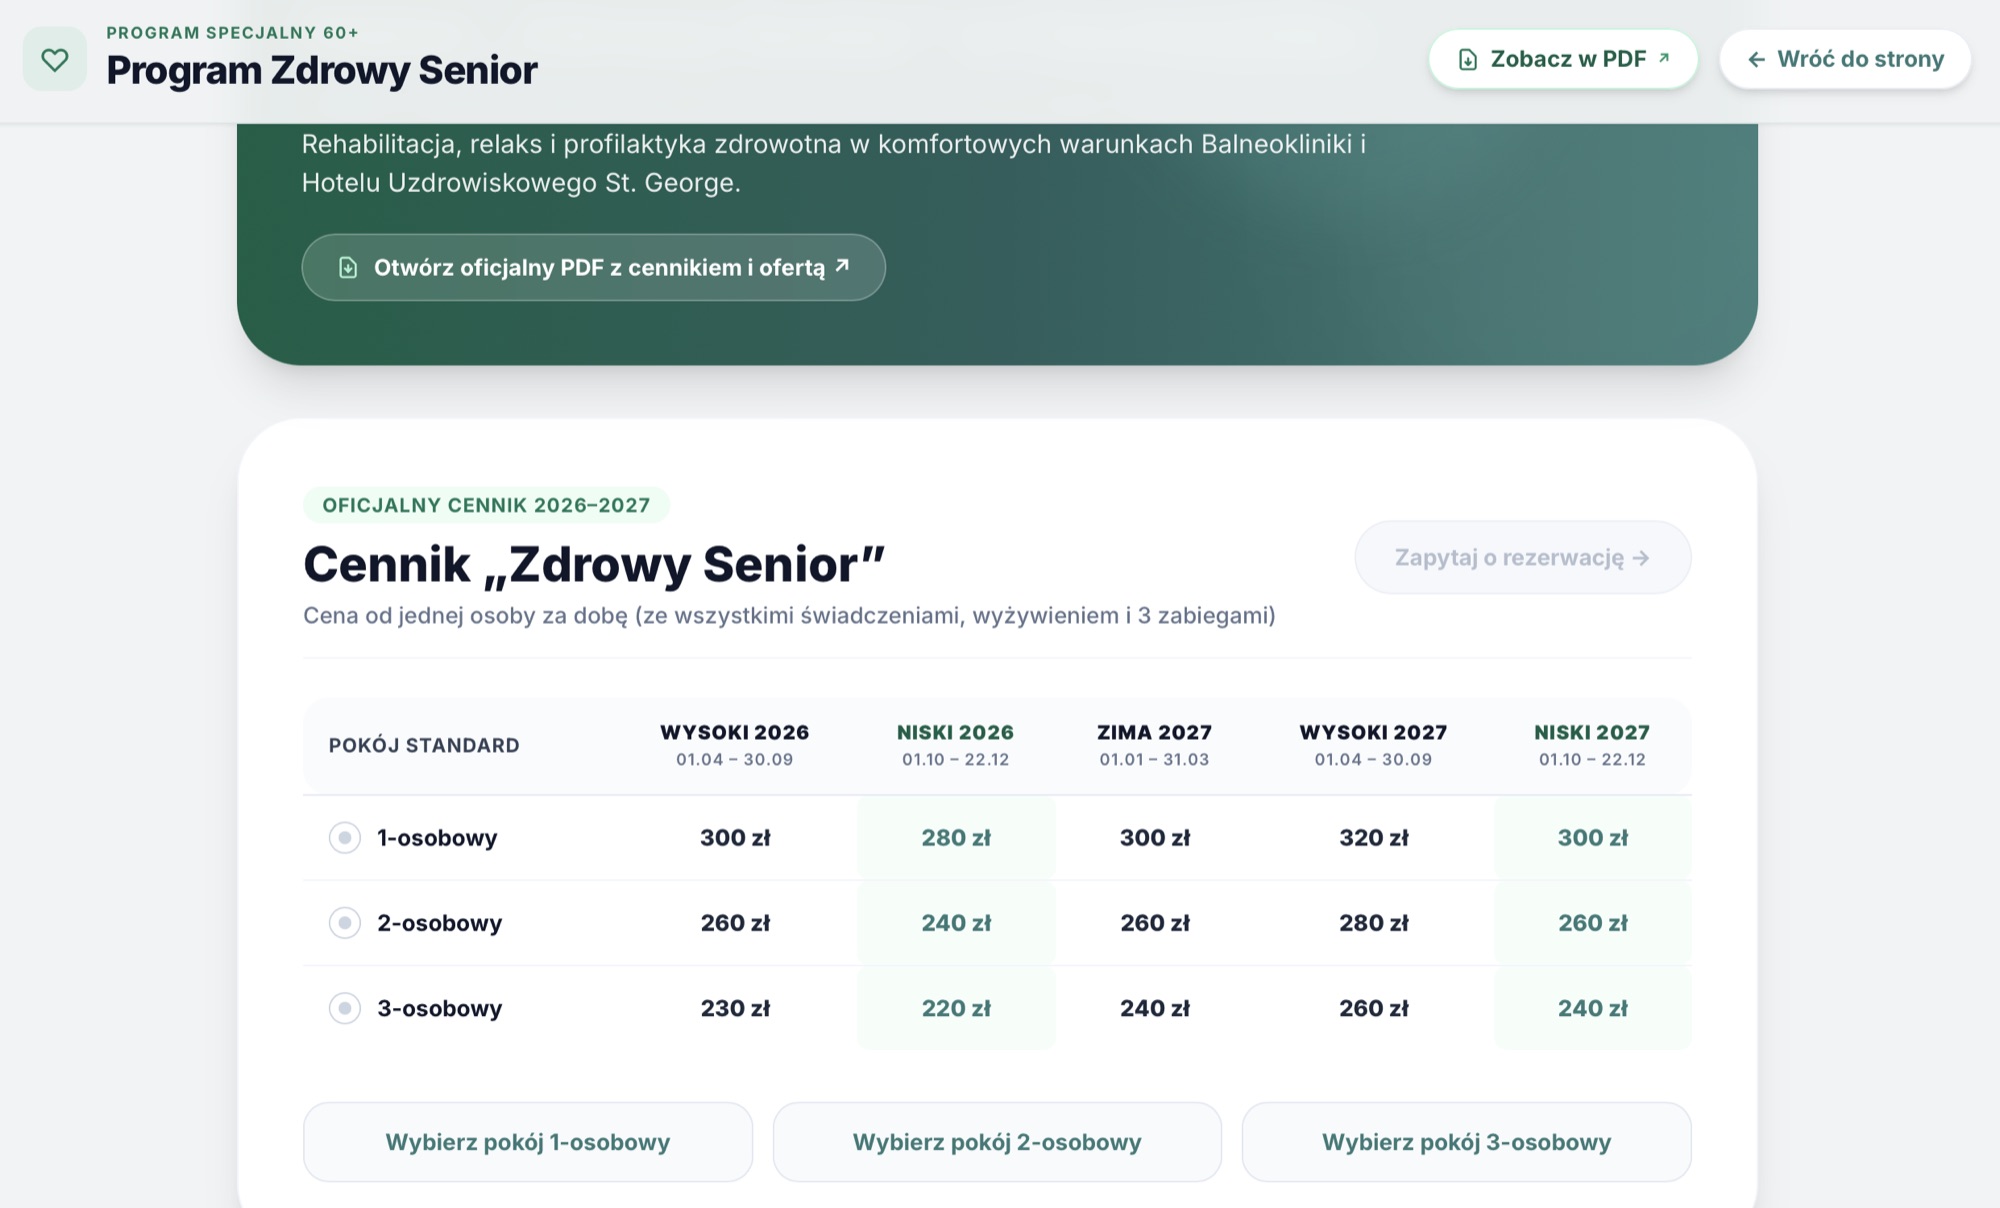This screenshot has height=1208, width=2000.
Task: Click the NISKI 2027 column header
Action: coord(1592,745)
